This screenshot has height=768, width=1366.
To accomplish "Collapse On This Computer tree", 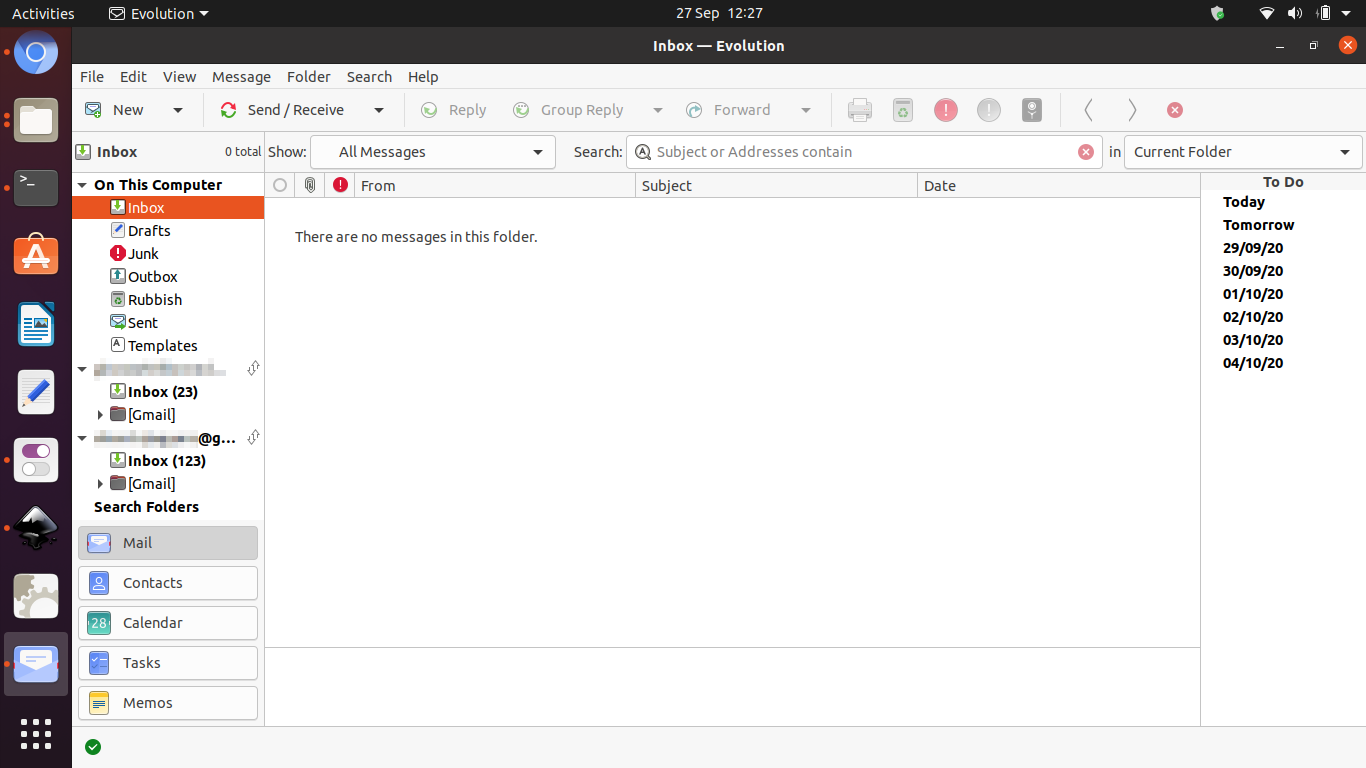I will pos(83,185).
